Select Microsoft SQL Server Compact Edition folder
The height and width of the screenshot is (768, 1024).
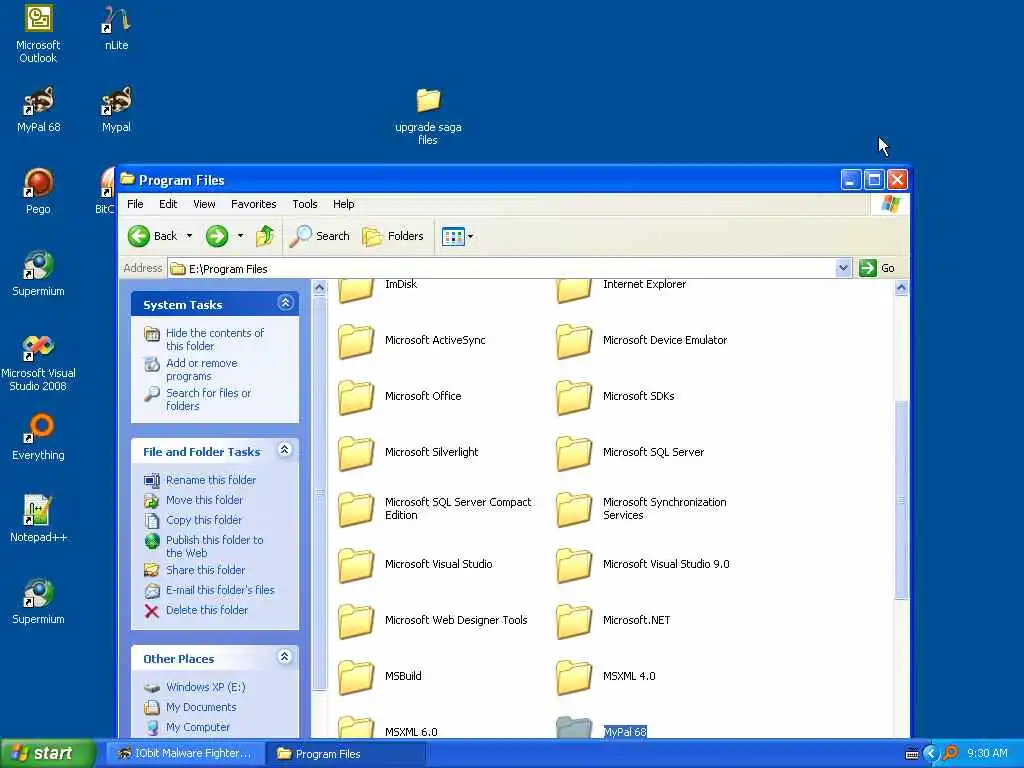(x=435, y=509)
